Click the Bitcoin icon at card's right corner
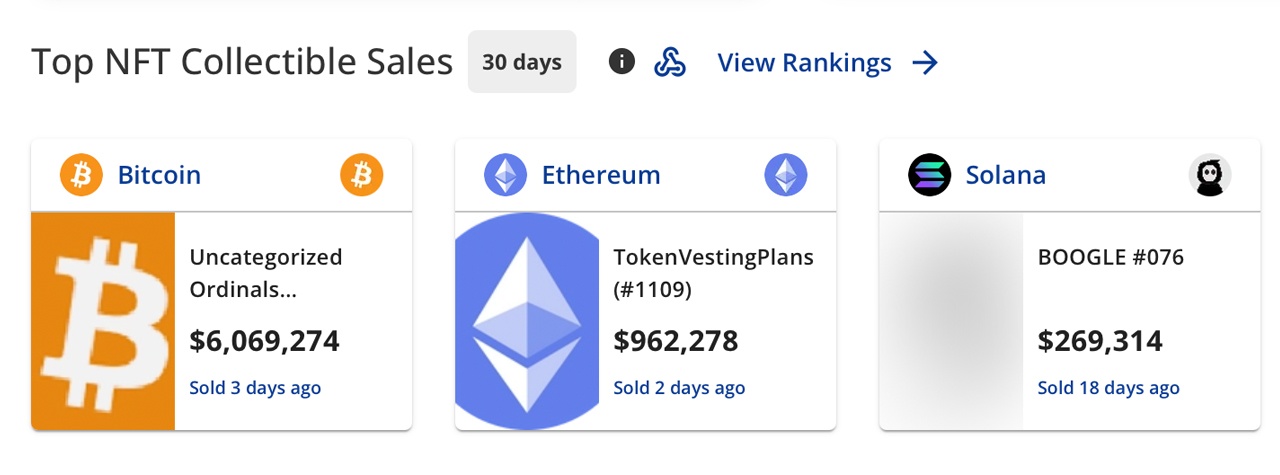This screenshot has height=475, width=1280. (x=361, y=176)
